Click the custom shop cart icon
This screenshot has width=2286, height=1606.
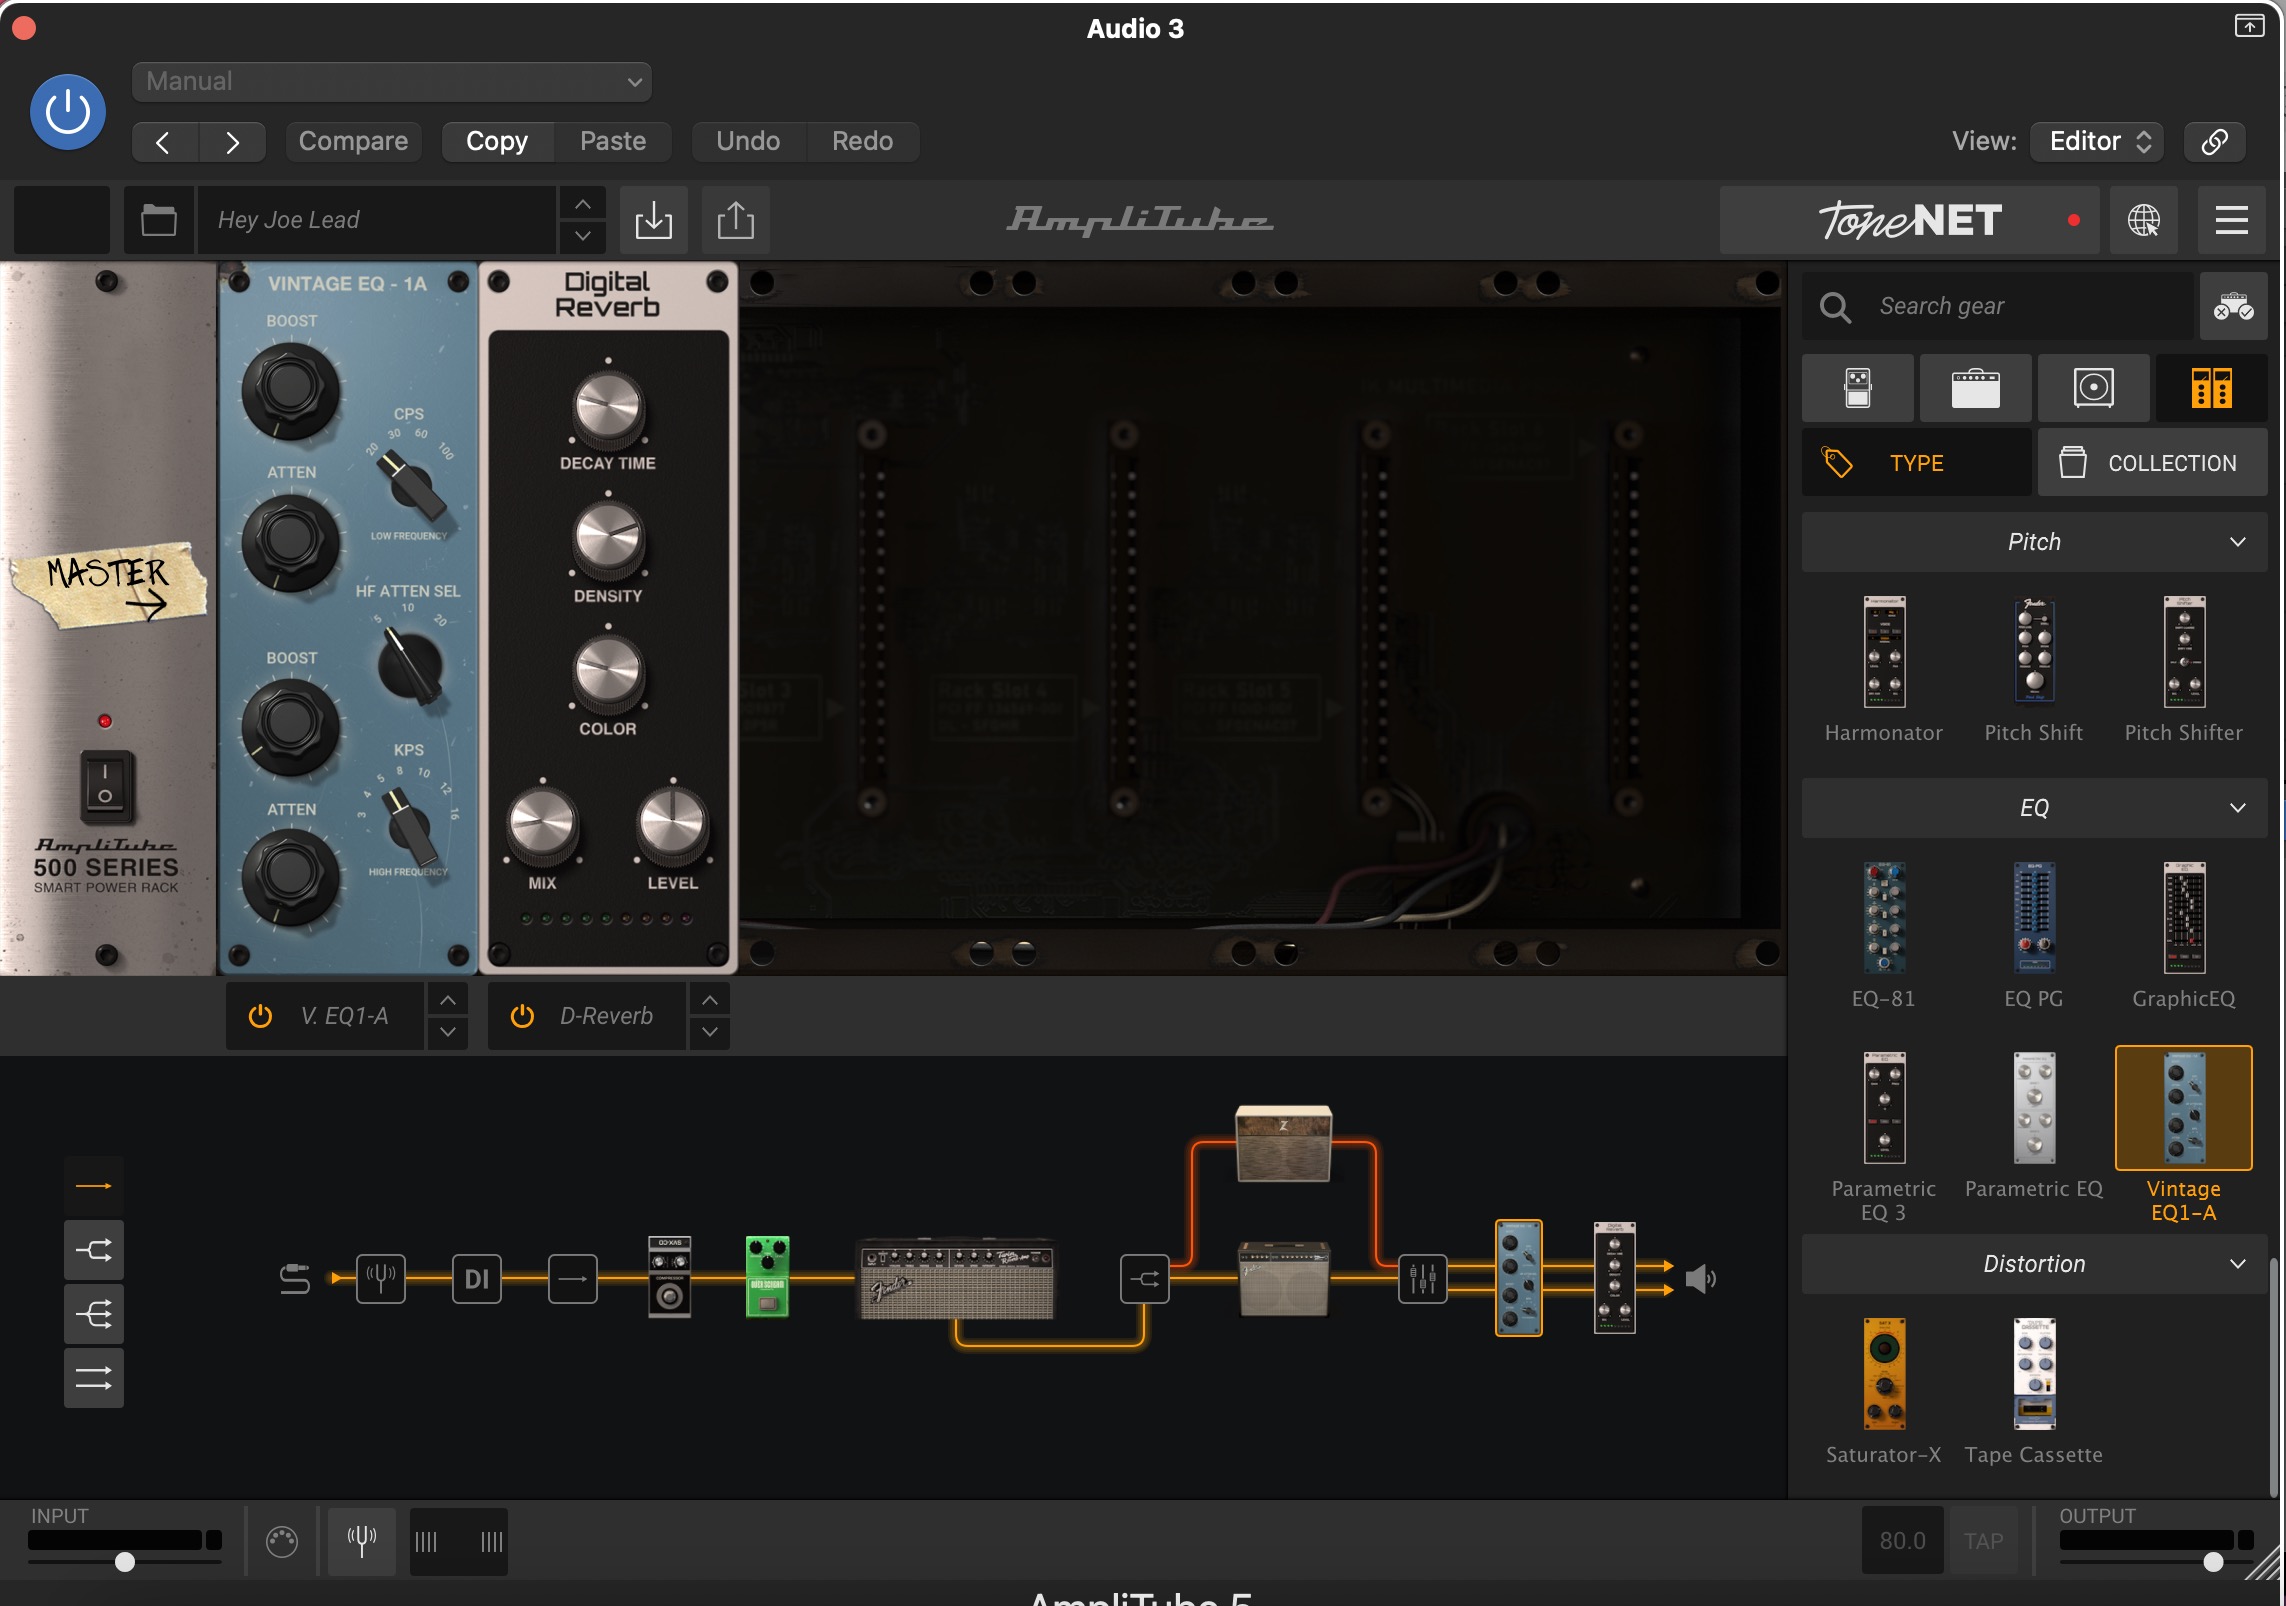click(x=2233, y=306)
